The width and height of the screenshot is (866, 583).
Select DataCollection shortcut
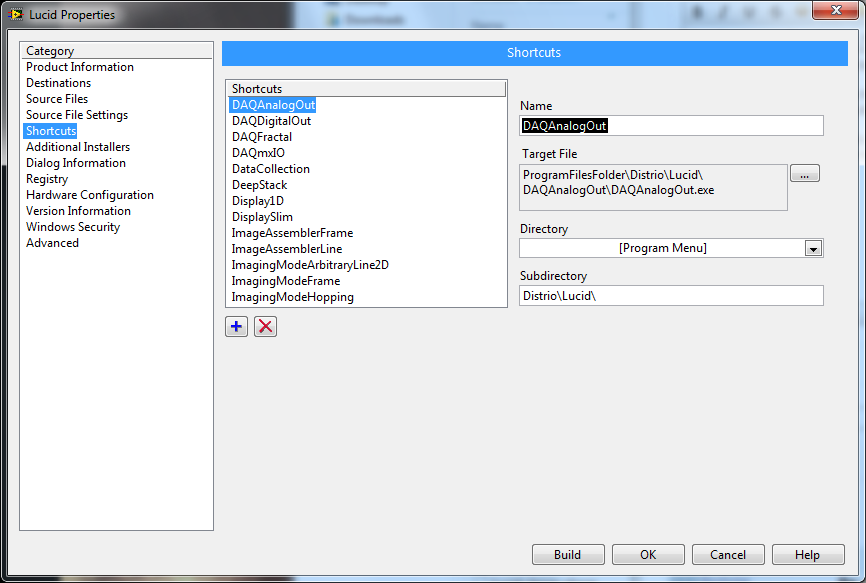pos(271,169)
